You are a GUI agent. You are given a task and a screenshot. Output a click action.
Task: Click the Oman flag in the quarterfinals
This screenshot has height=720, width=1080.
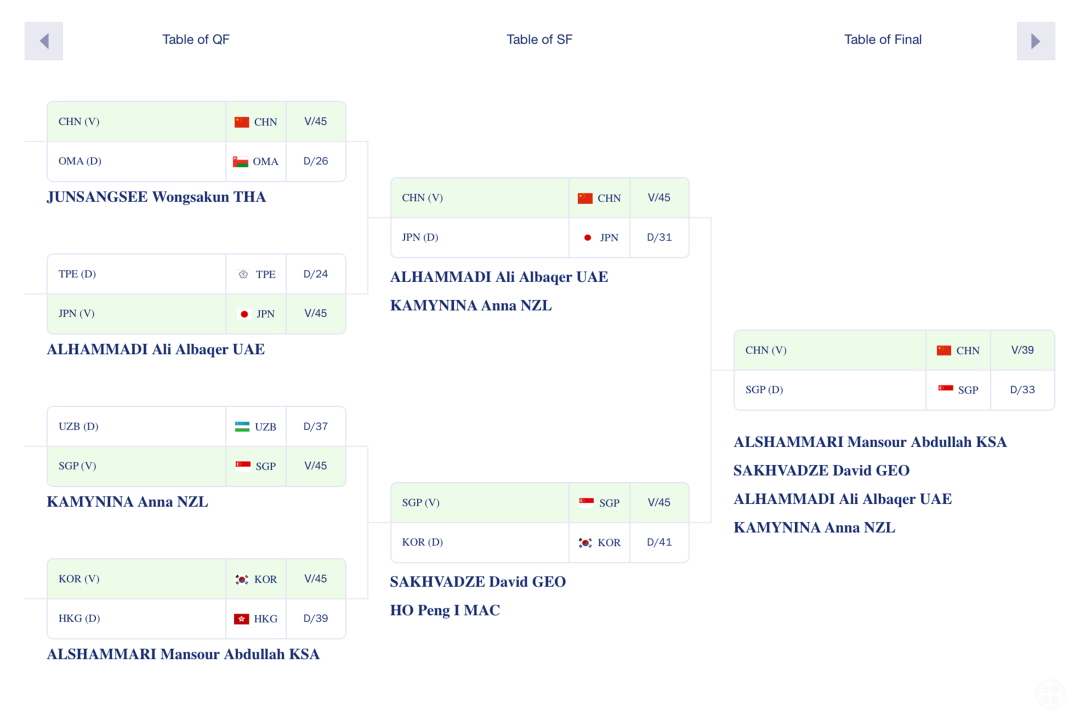point(241,161)
